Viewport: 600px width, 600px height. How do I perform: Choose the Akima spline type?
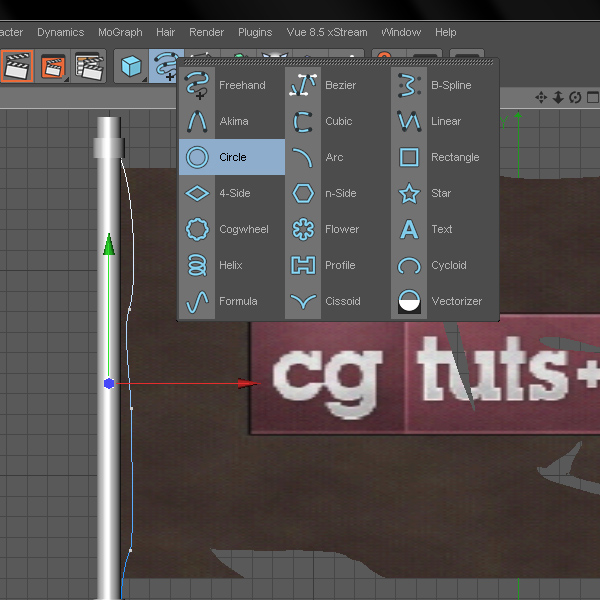(232, 121)
